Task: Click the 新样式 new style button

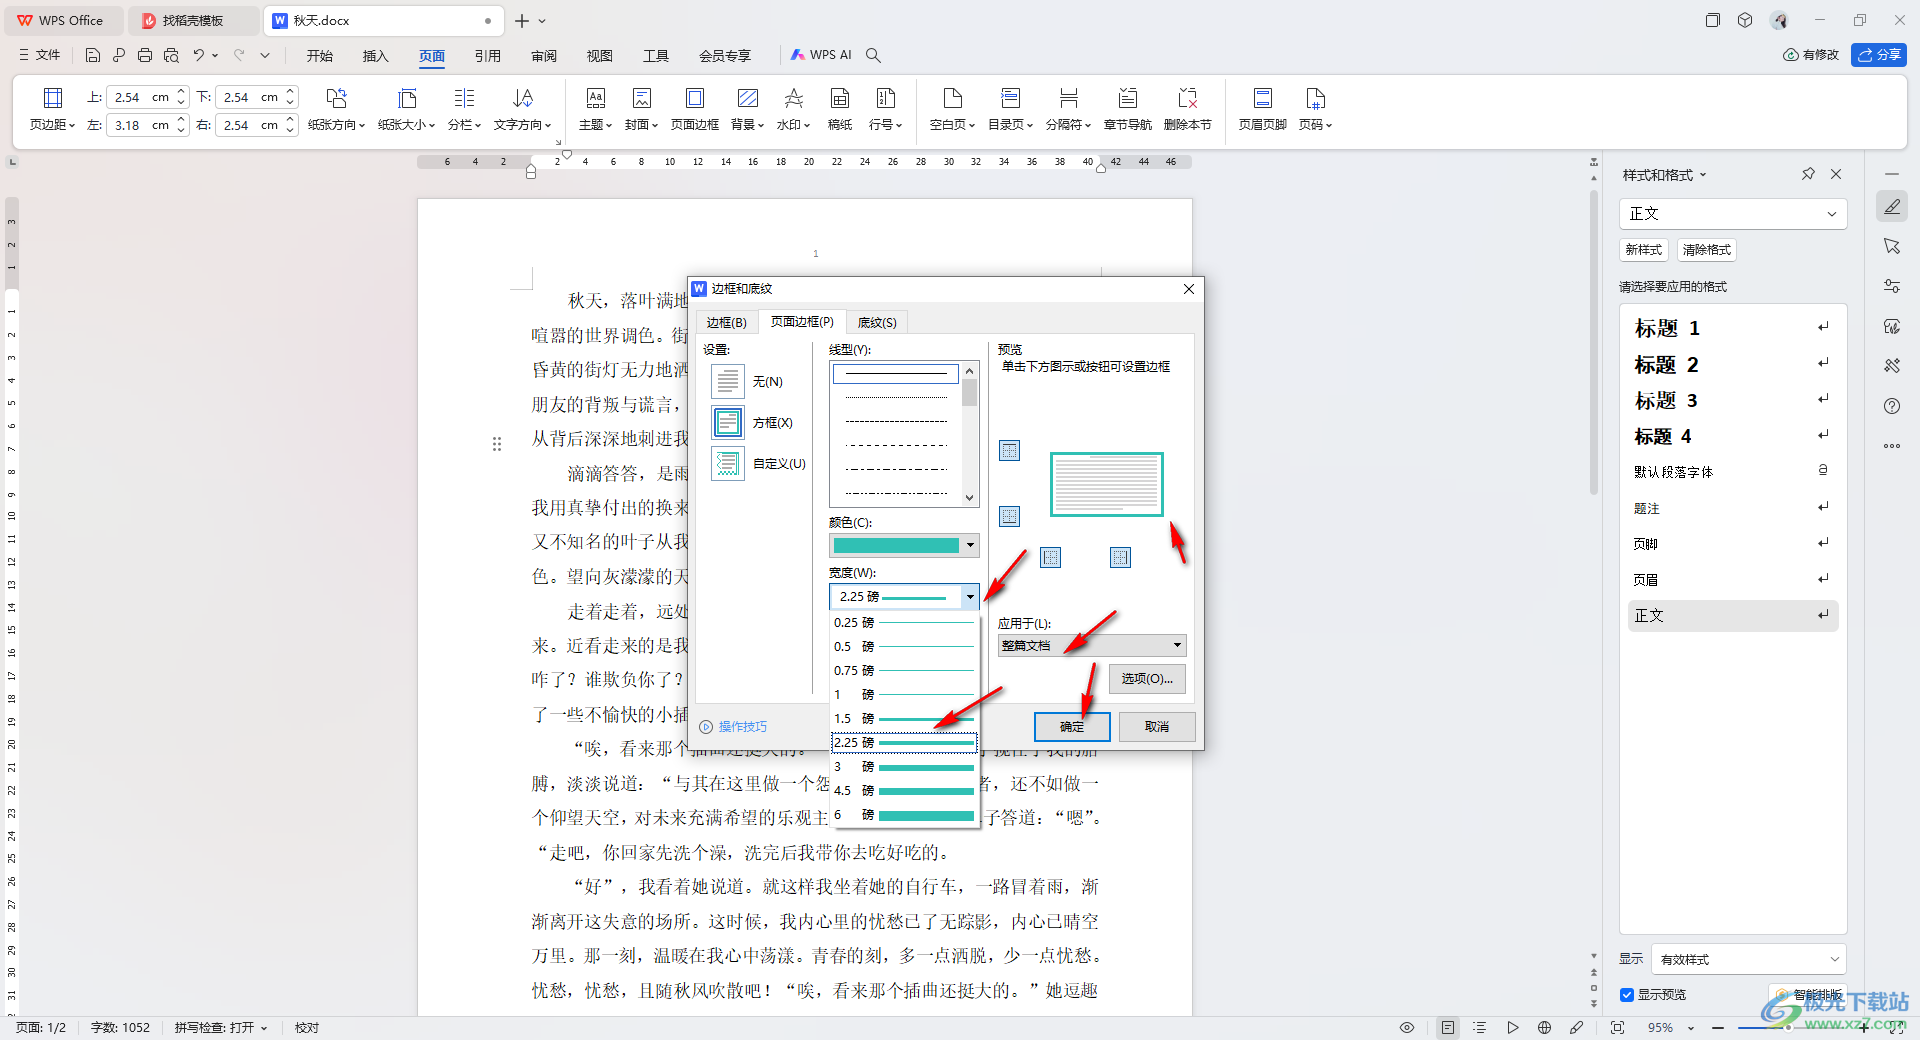Action: pyautogui.click(x=1643, y=250)
